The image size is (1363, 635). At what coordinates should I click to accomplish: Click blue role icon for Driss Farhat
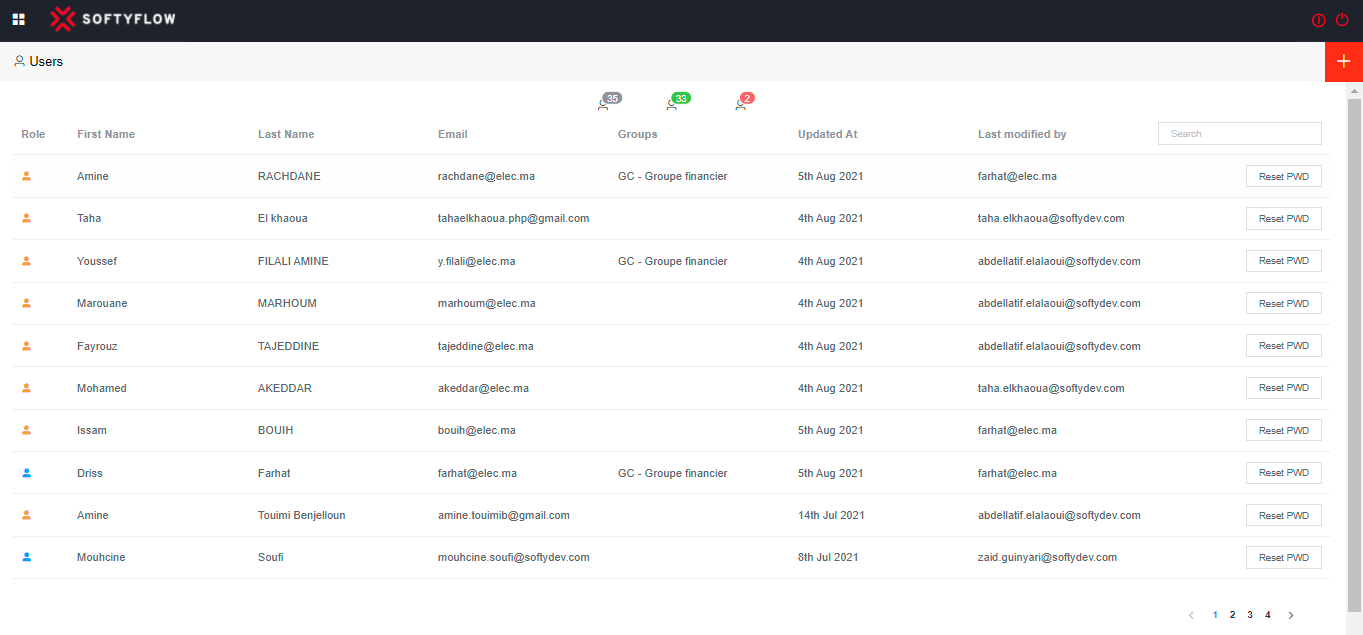(27, 473)
